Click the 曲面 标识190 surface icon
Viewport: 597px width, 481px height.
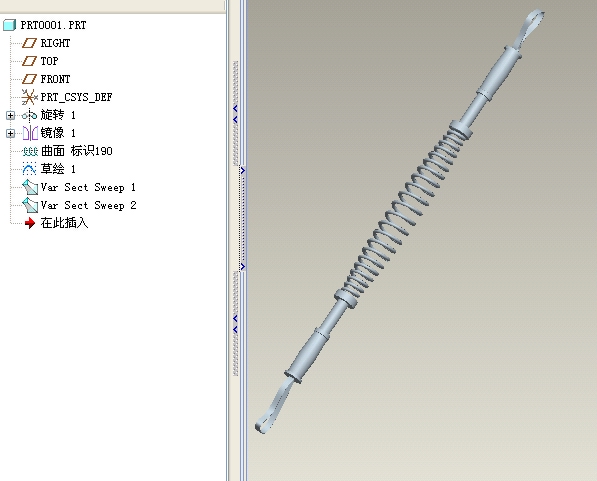(30, 152)
